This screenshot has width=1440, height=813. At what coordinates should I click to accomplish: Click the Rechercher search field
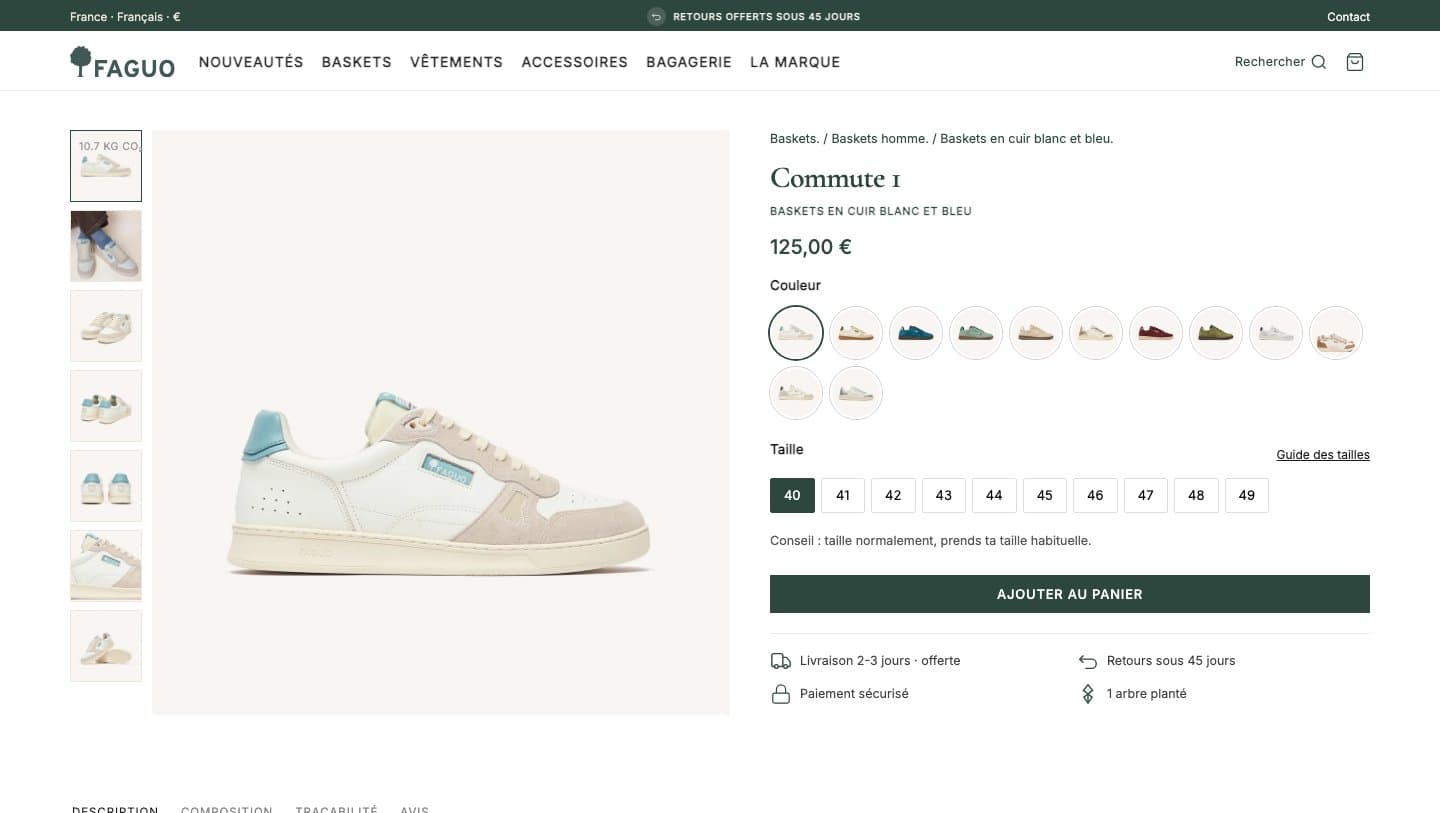(x=1280, y=62)
